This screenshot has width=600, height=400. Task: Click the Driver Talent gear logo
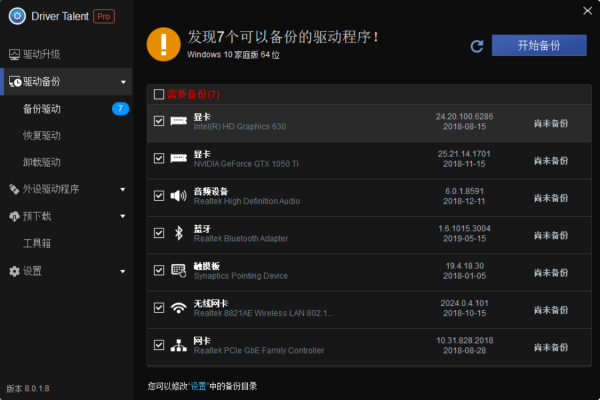[x=17, y=16]
